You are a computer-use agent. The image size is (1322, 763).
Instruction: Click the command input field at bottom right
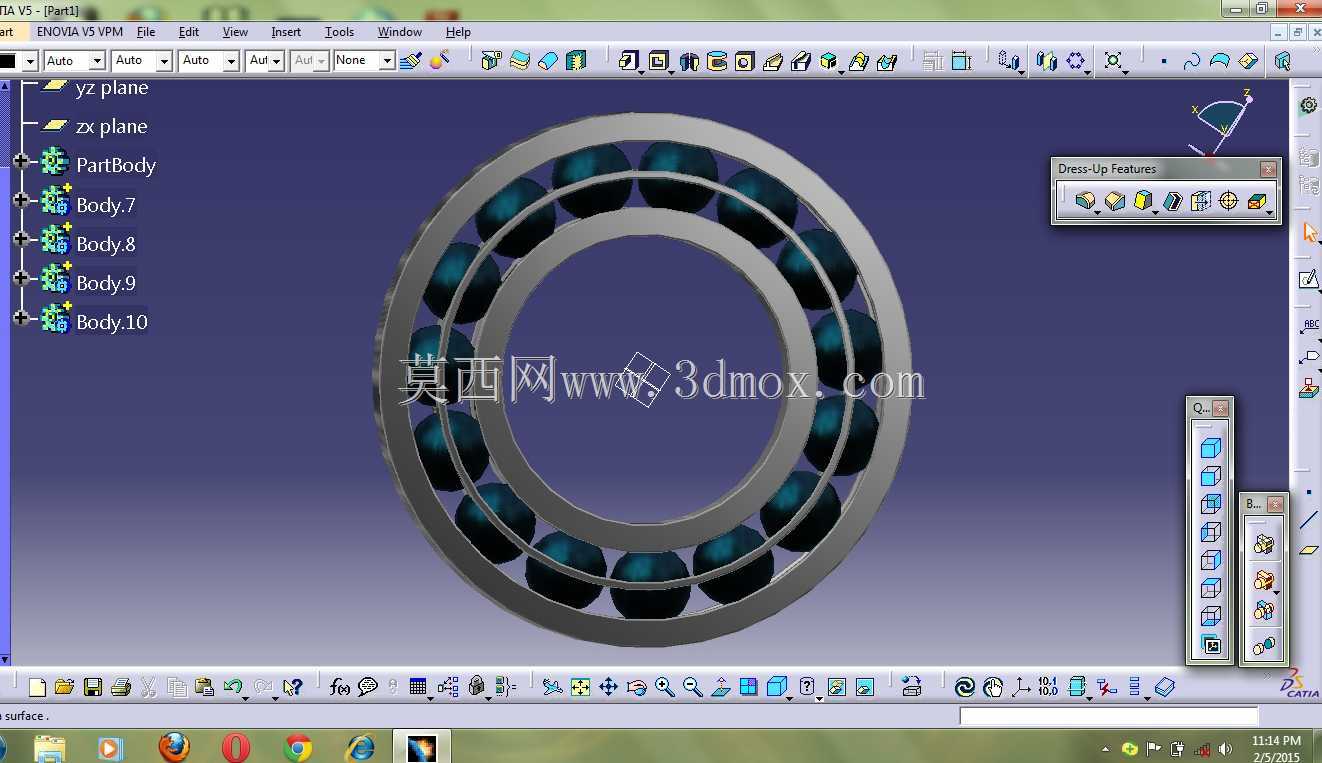tap(1109, 716)
